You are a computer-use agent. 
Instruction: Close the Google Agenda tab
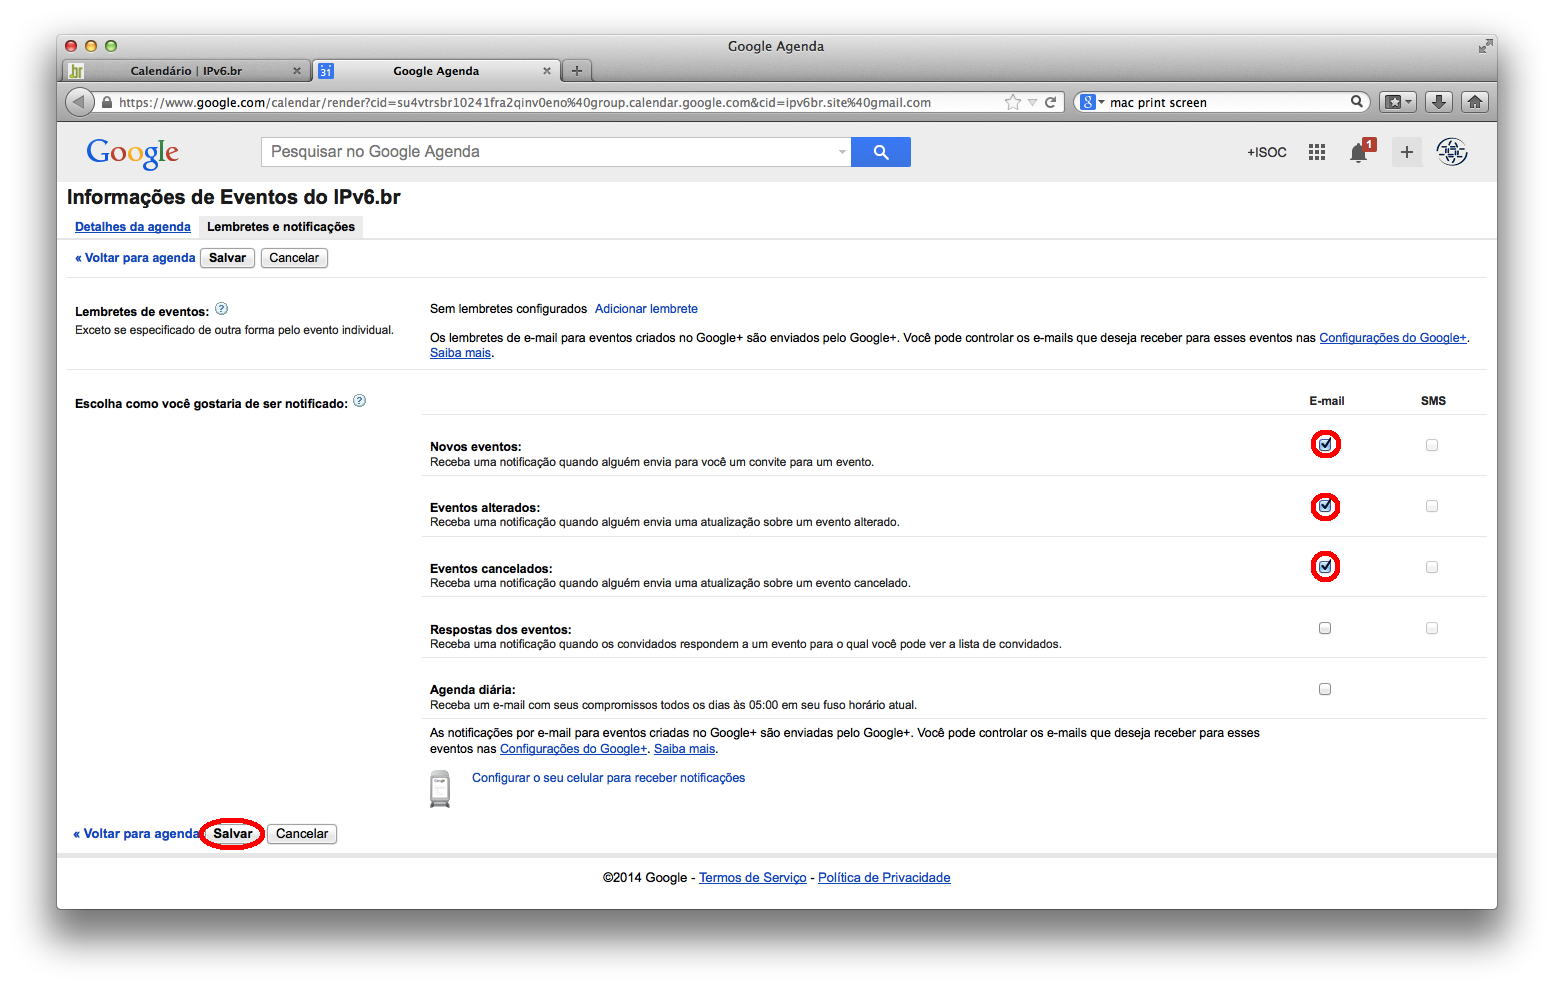pyautogui.click(x=547, y=71)
